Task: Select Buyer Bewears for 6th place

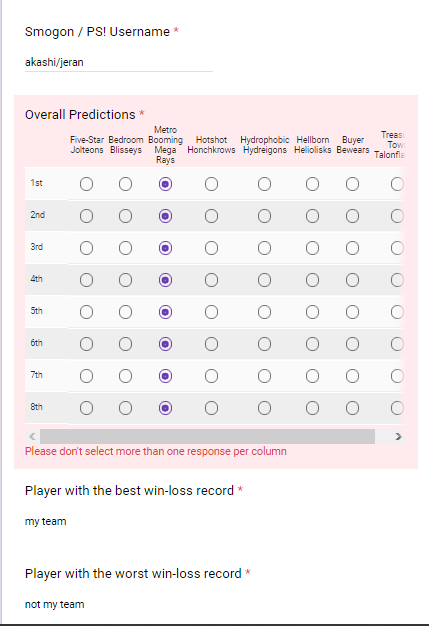Action: click(x=352, y=344)
